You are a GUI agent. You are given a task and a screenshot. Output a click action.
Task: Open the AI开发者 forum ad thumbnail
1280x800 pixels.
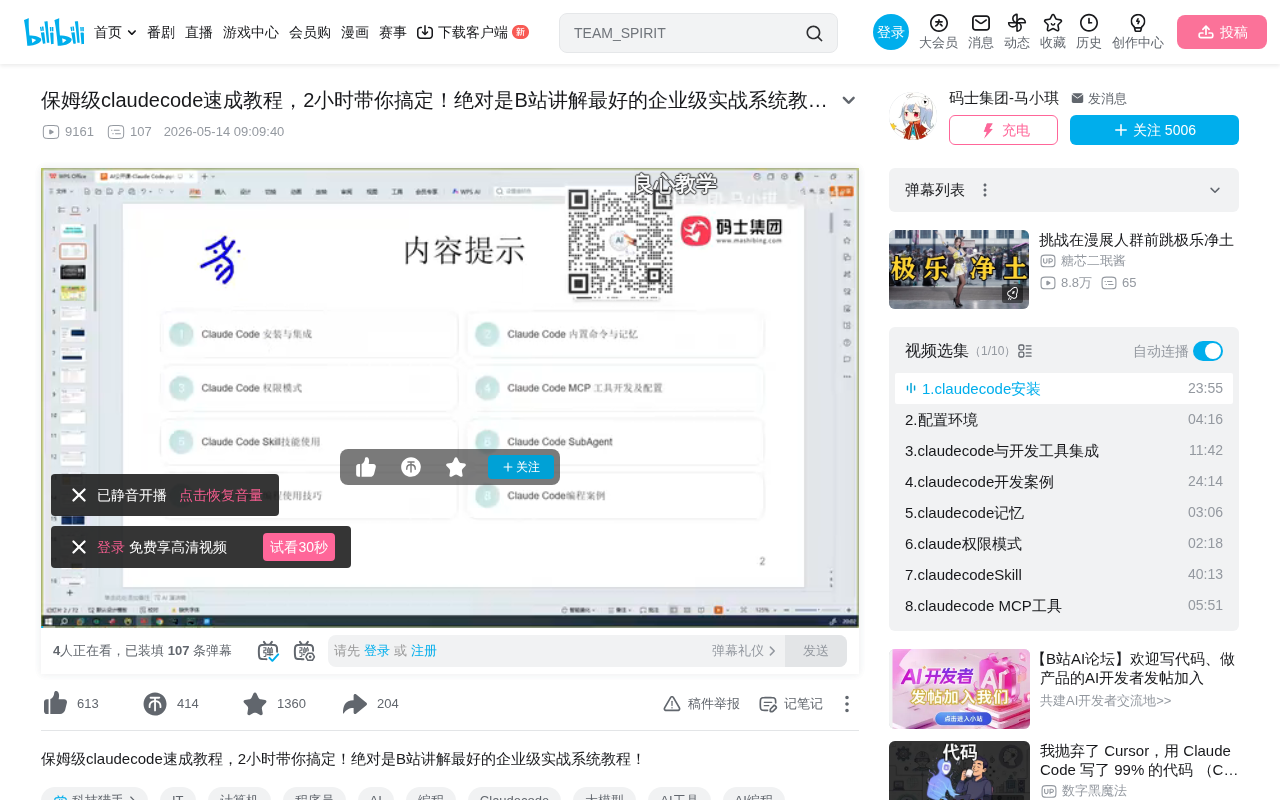(x=959, y=689)
